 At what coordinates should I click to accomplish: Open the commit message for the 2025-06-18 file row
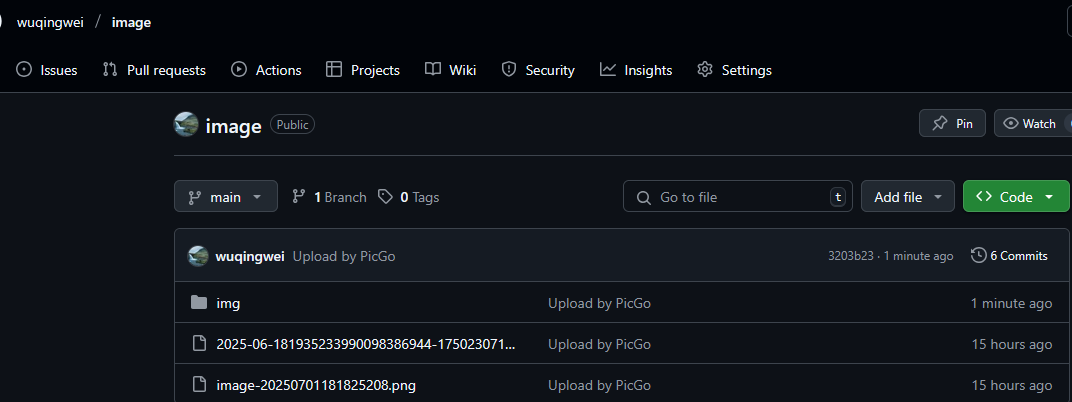coord(600,344)
